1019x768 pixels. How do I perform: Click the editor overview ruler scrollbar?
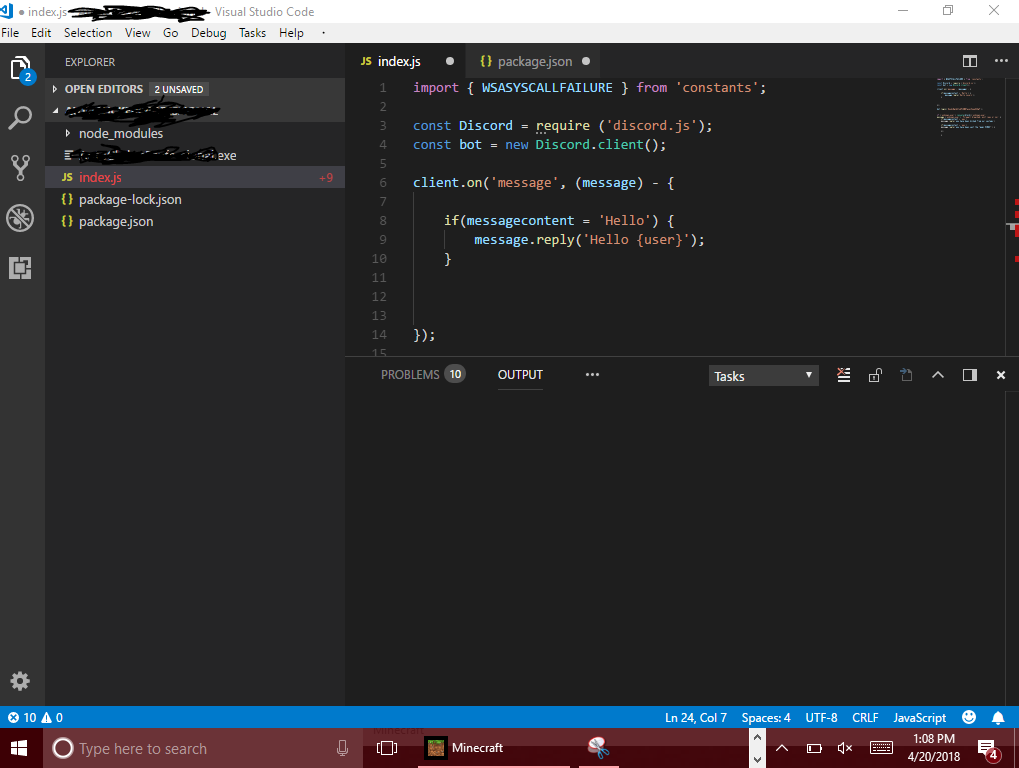click(x=1013, y=217)
